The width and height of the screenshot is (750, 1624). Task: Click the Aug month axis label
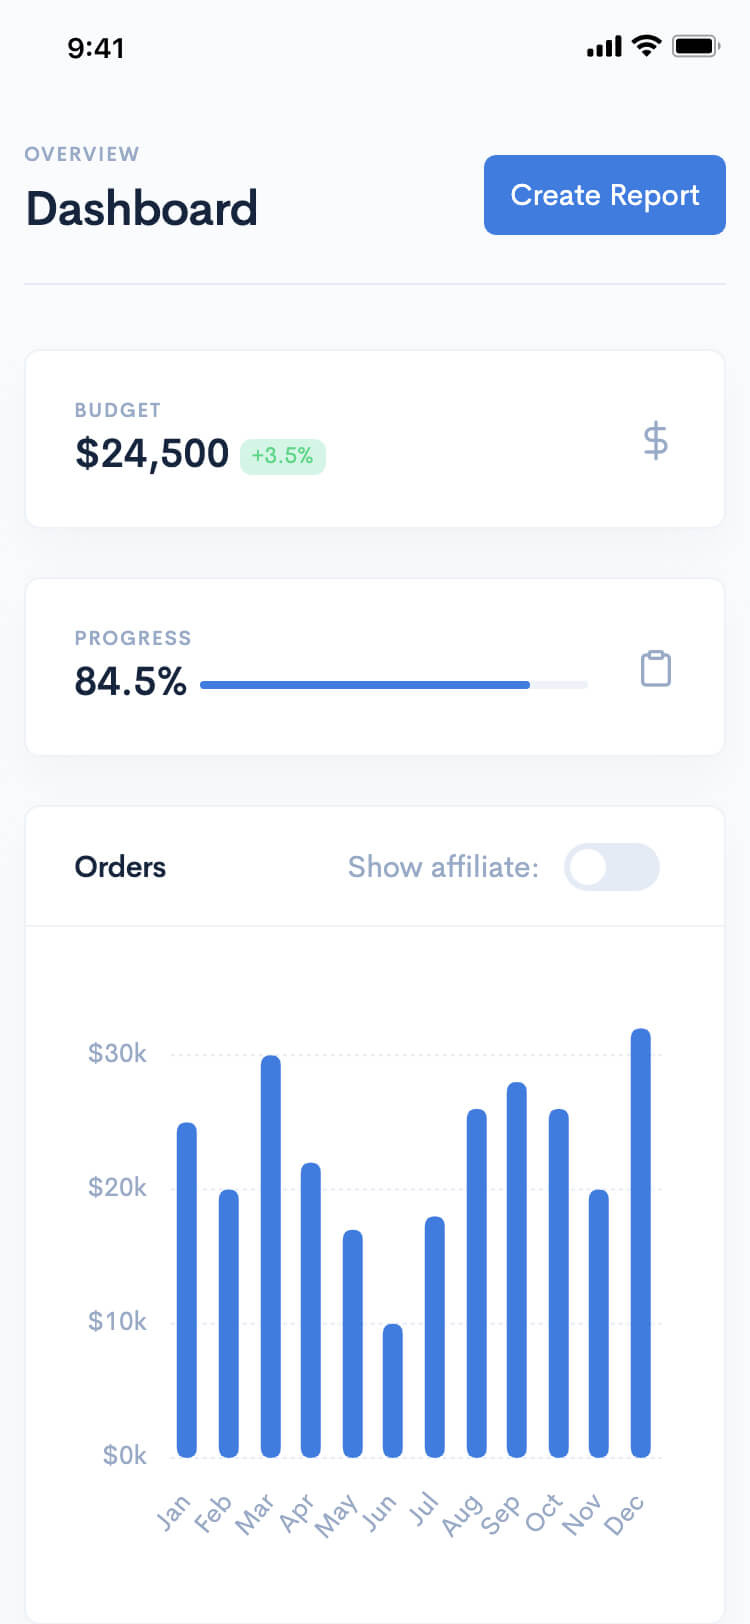point(461,1516)
